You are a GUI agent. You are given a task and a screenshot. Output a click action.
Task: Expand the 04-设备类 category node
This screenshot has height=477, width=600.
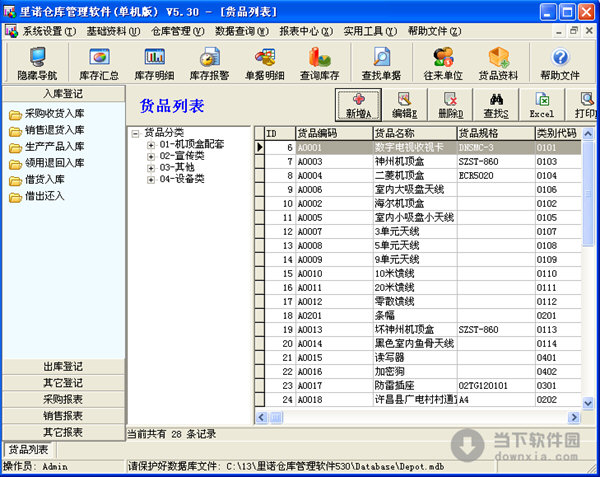[x=150, y=178]
